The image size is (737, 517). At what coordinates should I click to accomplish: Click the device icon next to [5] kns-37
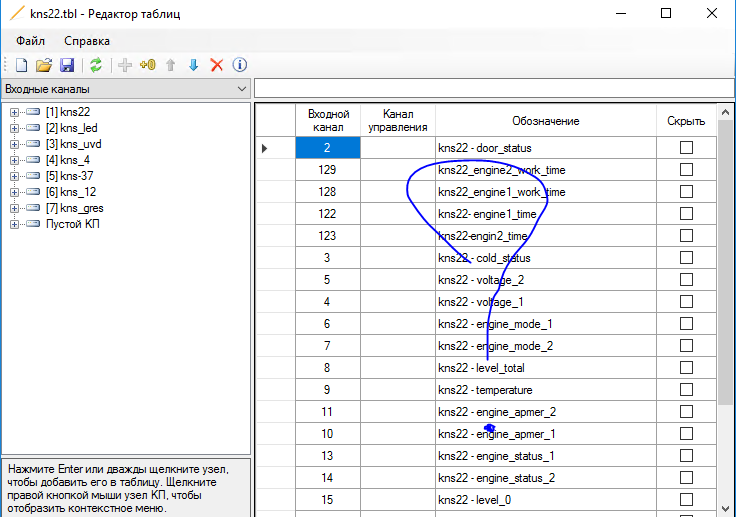pos(33,176)
